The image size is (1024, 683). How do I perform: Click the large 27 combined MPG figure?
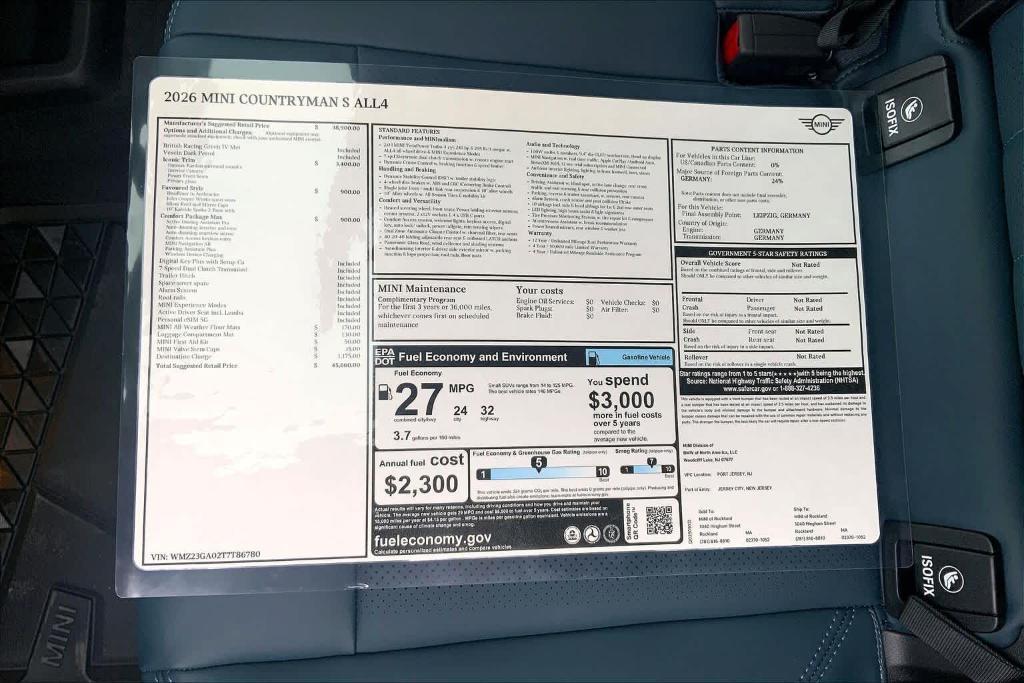tap(419, 400)
